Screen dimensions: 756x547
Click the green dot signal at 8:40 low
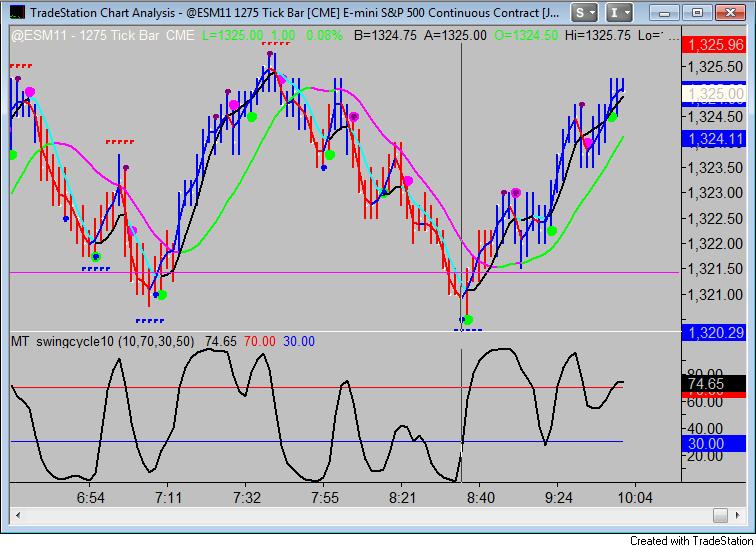pyautogui.click(x=468, y=320)
